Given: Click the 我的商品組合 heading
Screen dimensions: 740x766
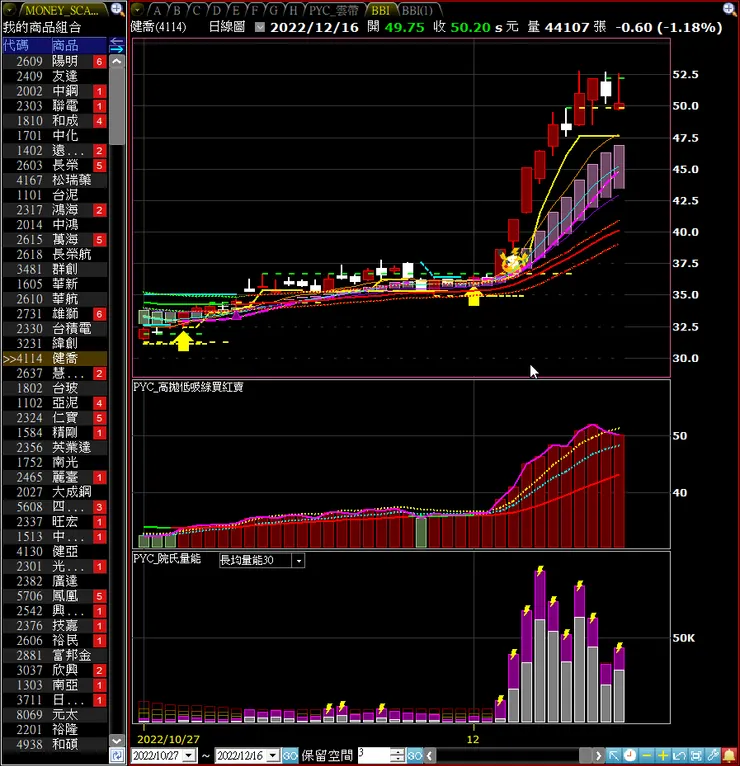Looking at the screenshot, I should click(x=42, y=27).
